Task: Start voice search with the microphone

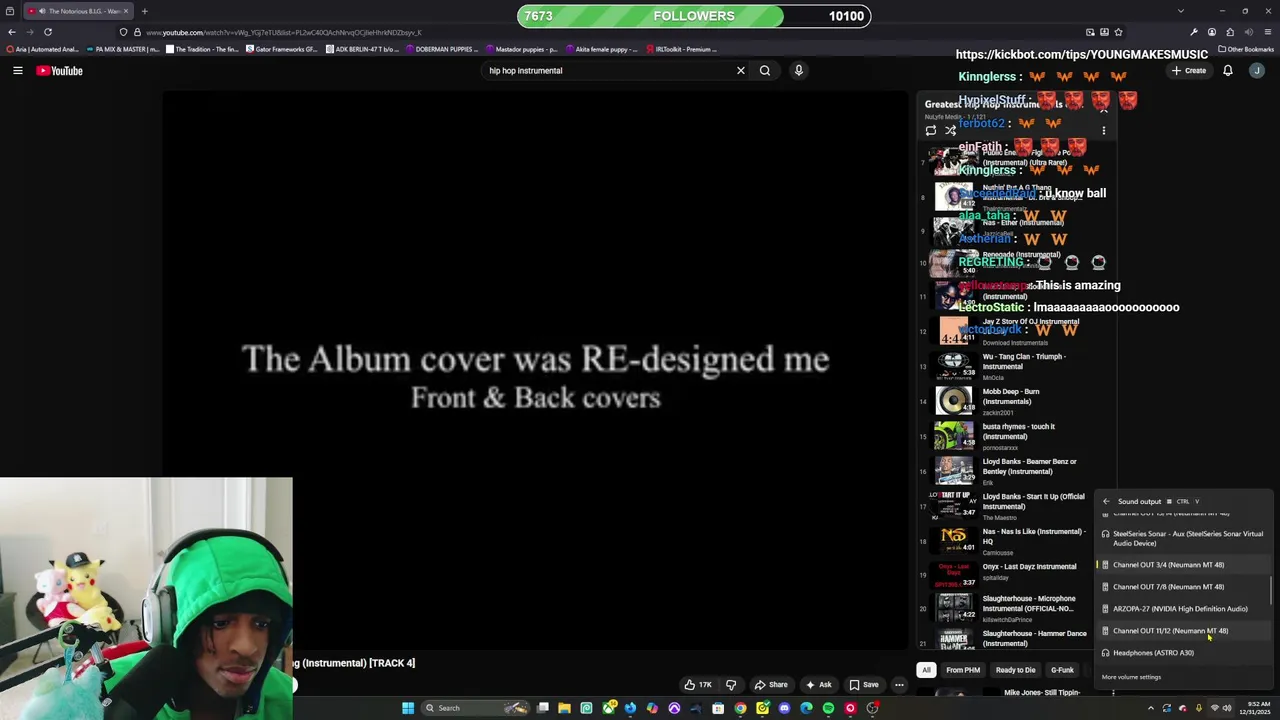Action: 798,70
